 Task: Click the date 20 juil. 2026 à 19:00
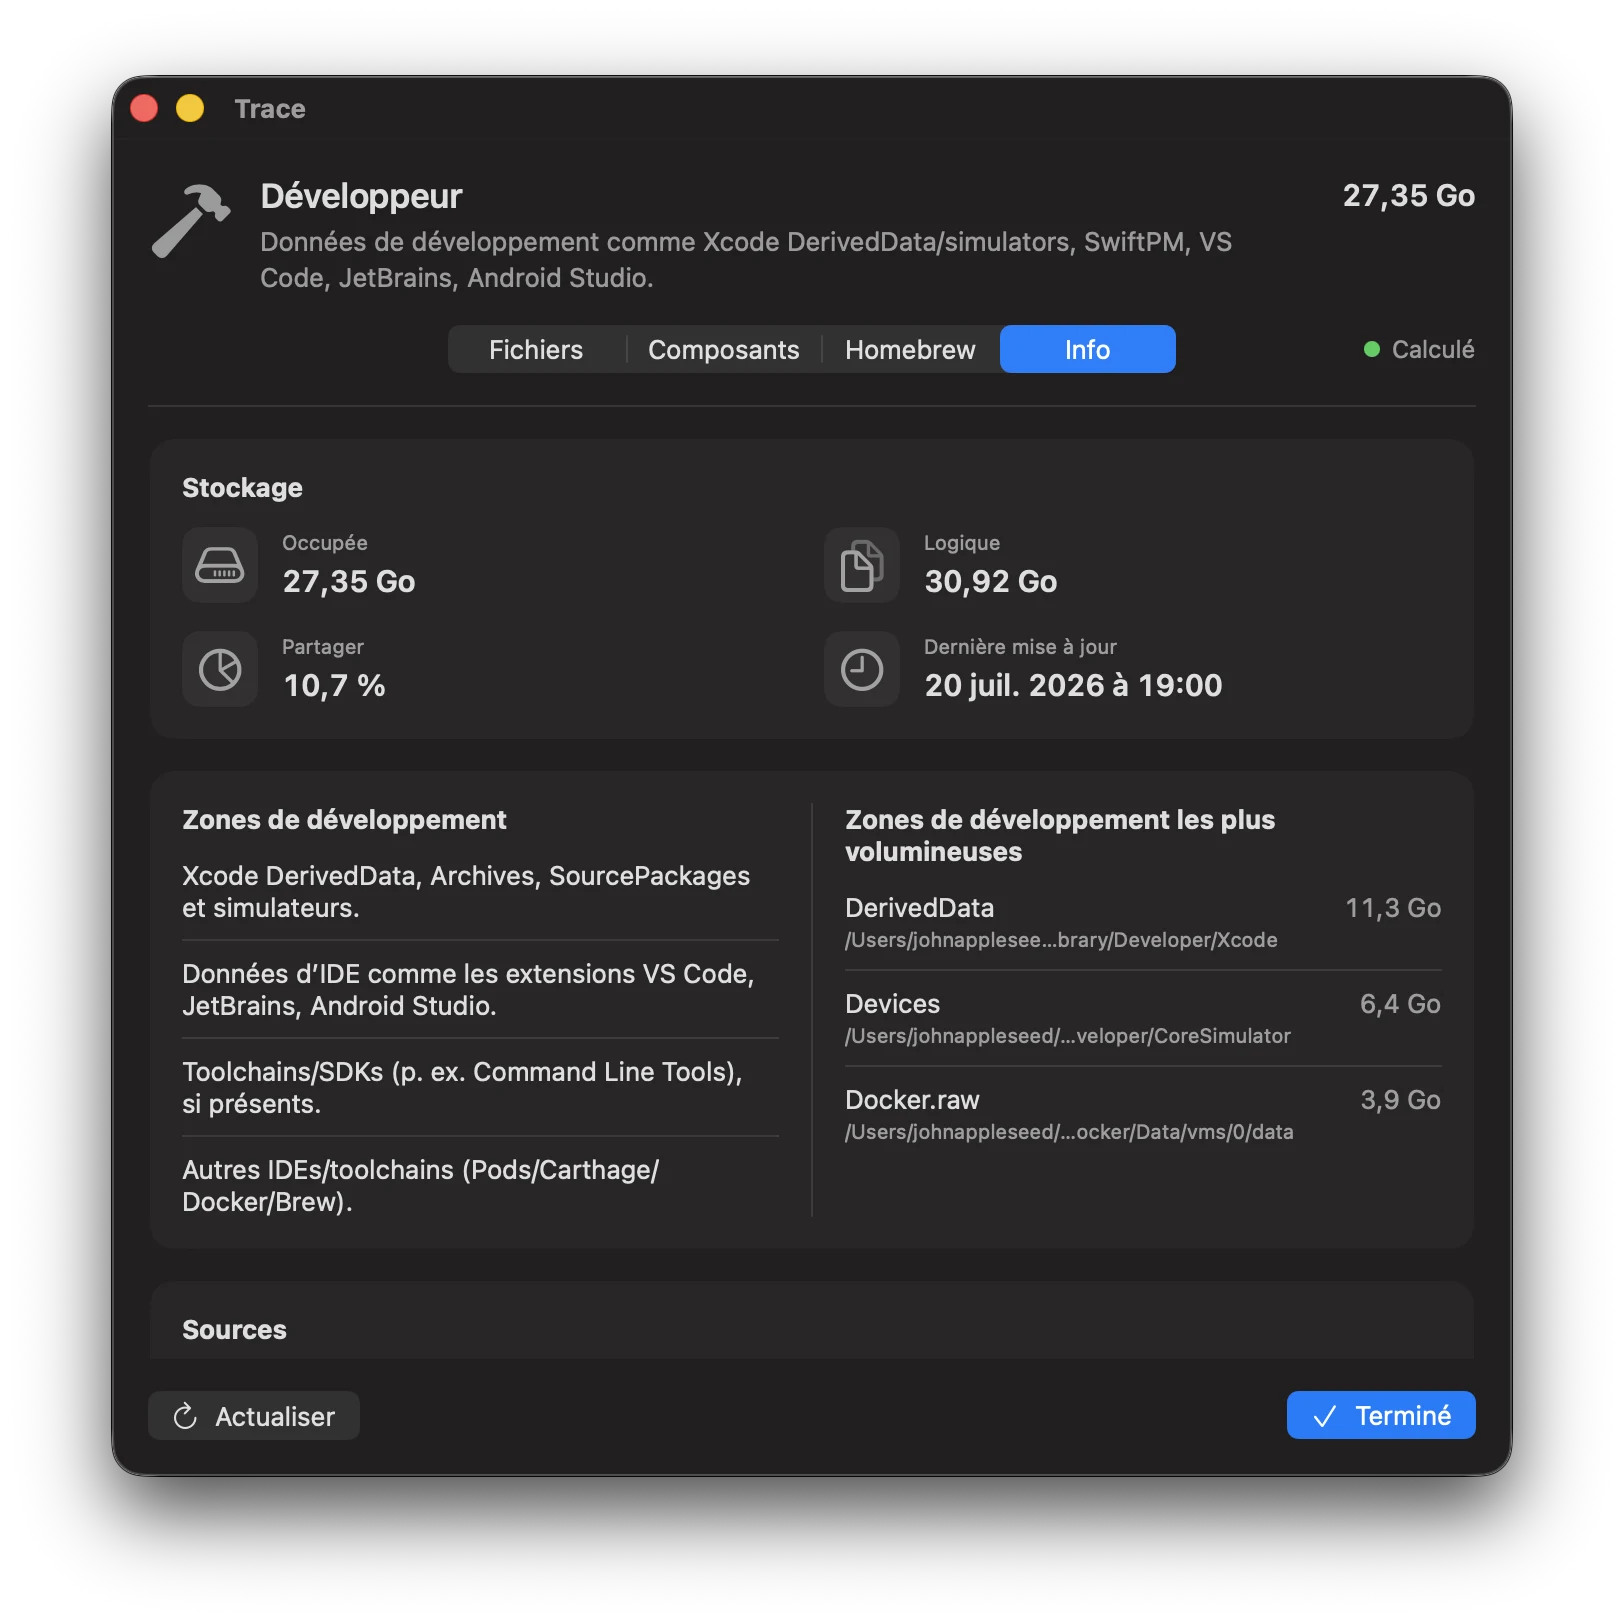[1073, 685]
